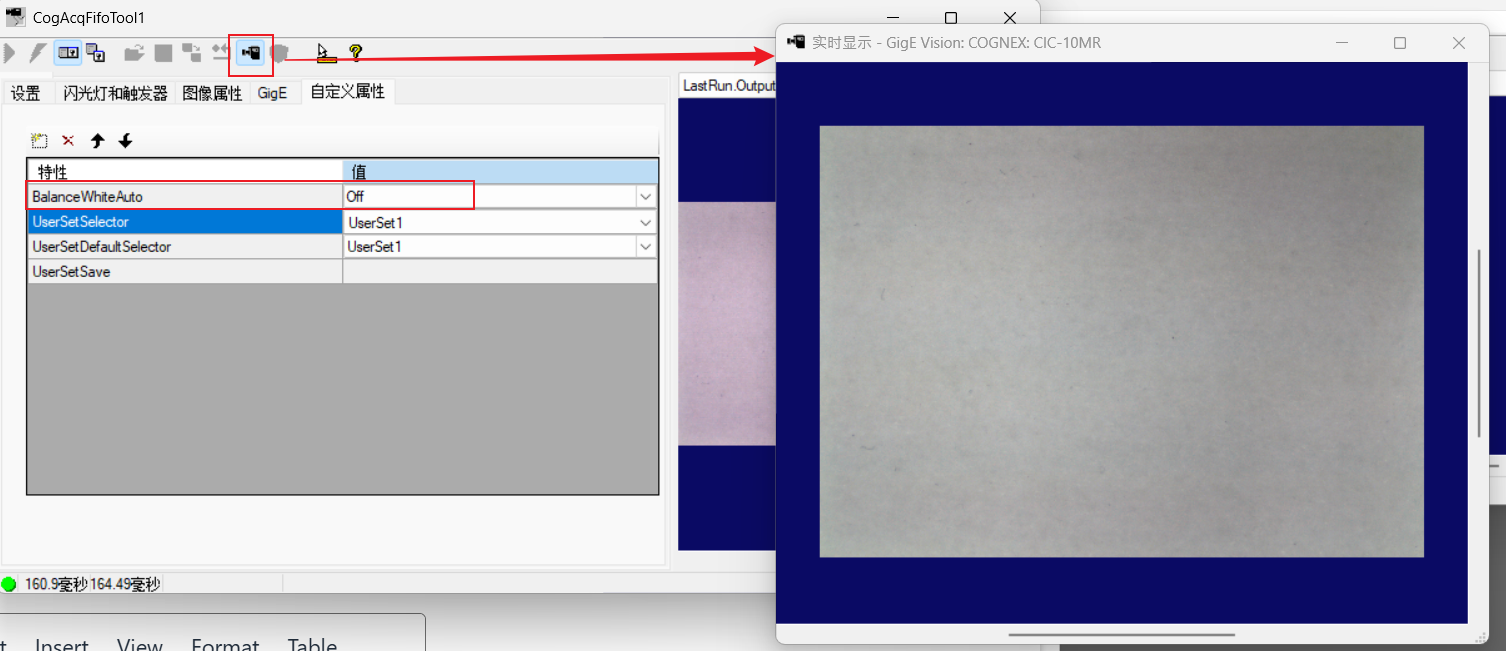Click UserSetSelector's UserSet1 value field
Image resolution: width=1506 pixels, height=651 pixels.
point(489,222)
